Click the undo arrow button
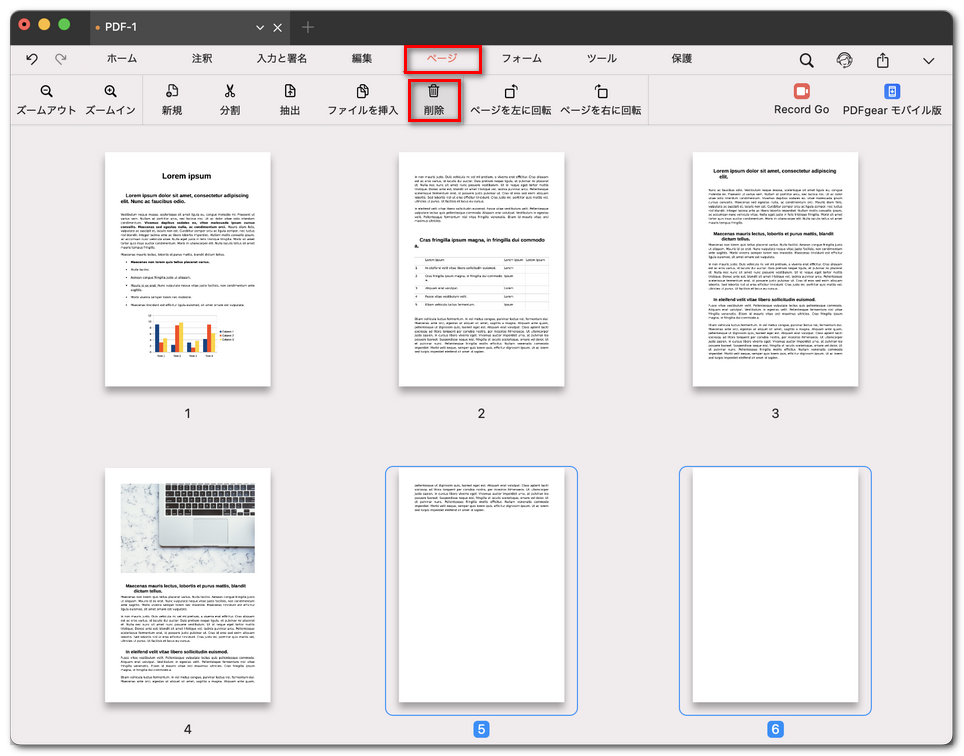The image size is (964, 756). tap(32, 60)
